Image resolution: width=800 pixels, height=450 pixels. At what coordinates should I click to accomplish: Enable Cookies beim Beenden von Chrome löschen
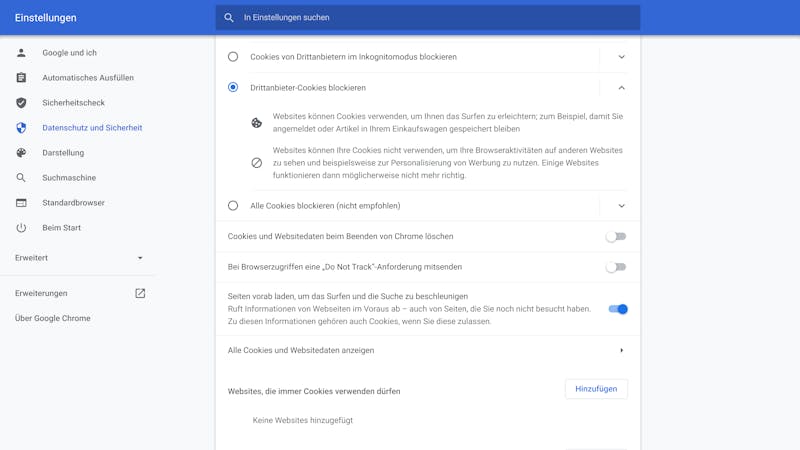(x=616, y=236)
